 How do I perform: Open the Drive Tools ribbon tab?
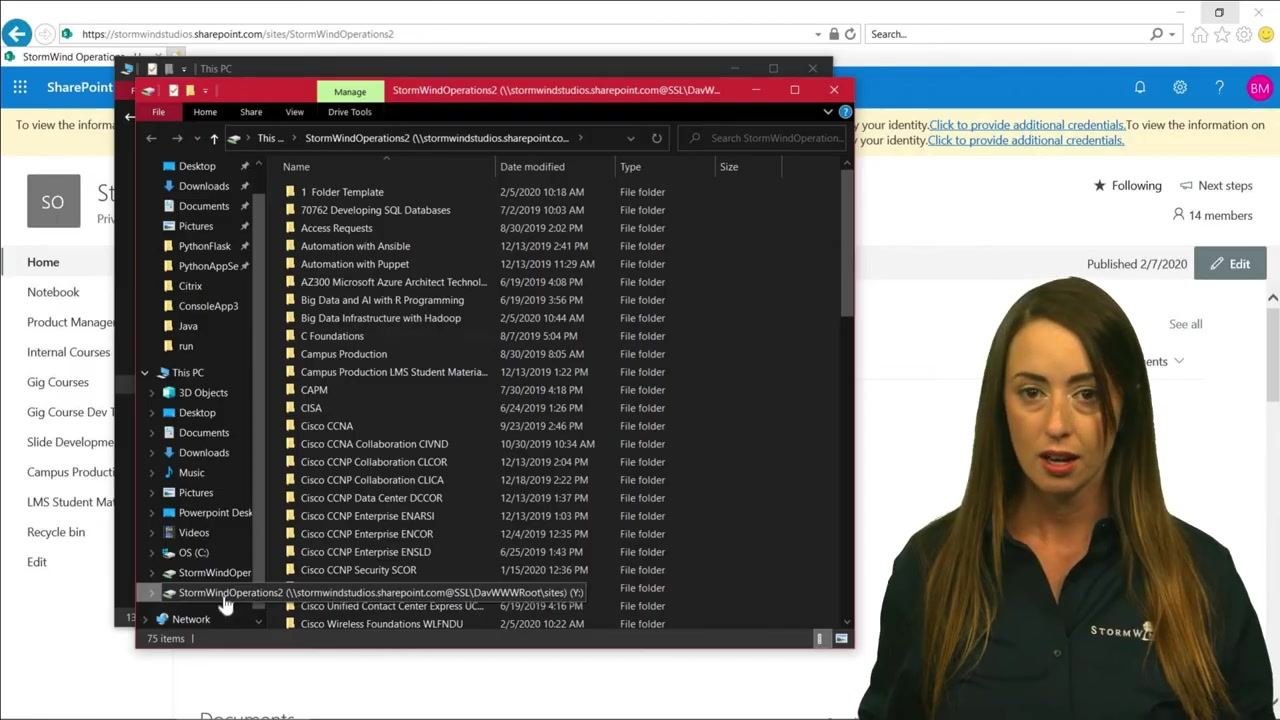tap(350, 112)
